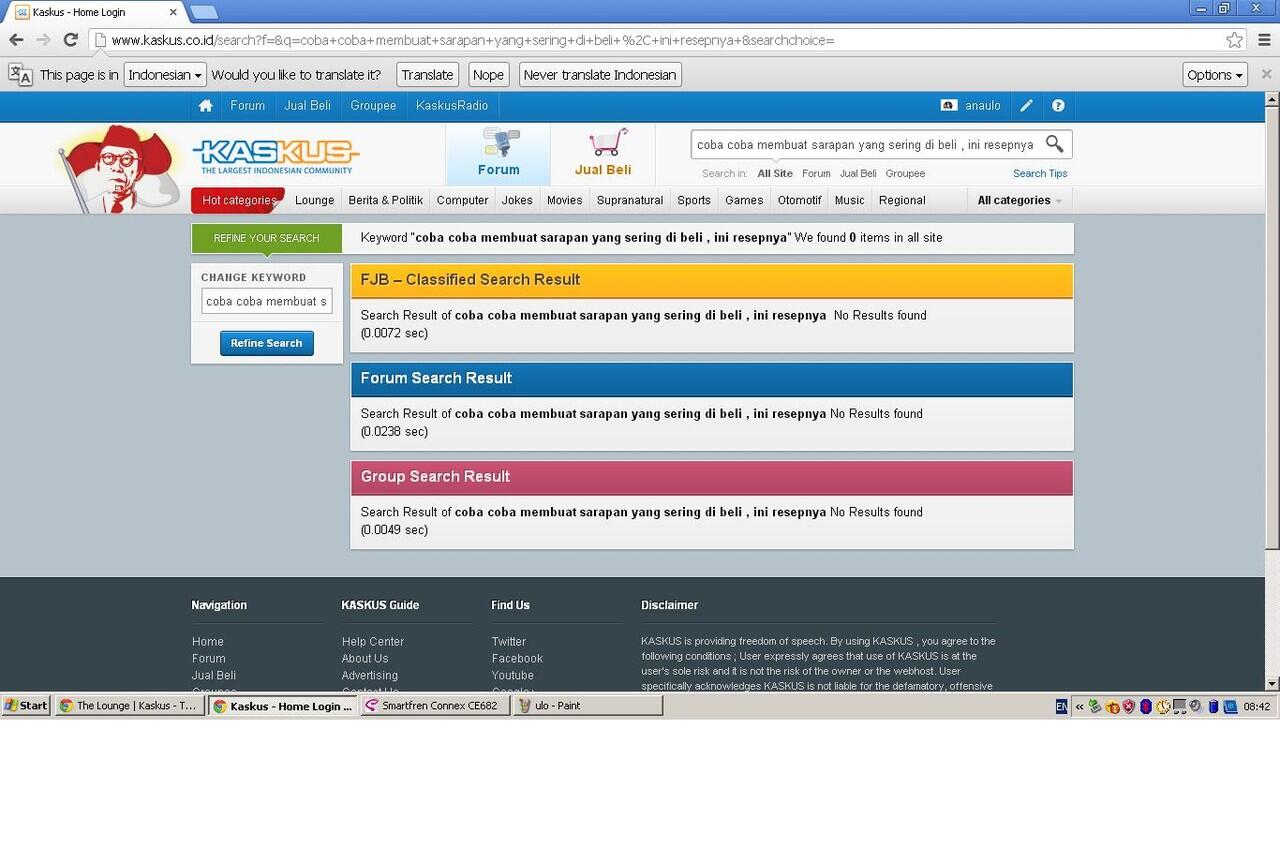Switch to ulo - Paint in taskbar
The width and height of the screenshot is (1280, 848).
point(588,705)
